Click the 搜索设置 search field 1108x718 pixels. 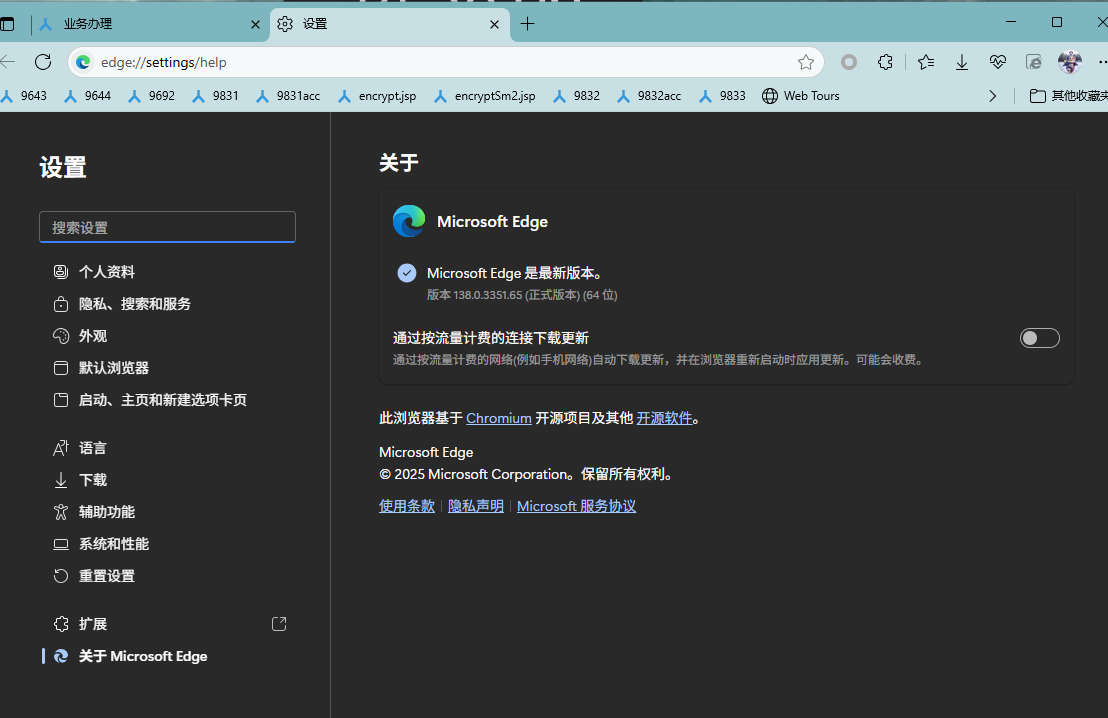[167, 227]
